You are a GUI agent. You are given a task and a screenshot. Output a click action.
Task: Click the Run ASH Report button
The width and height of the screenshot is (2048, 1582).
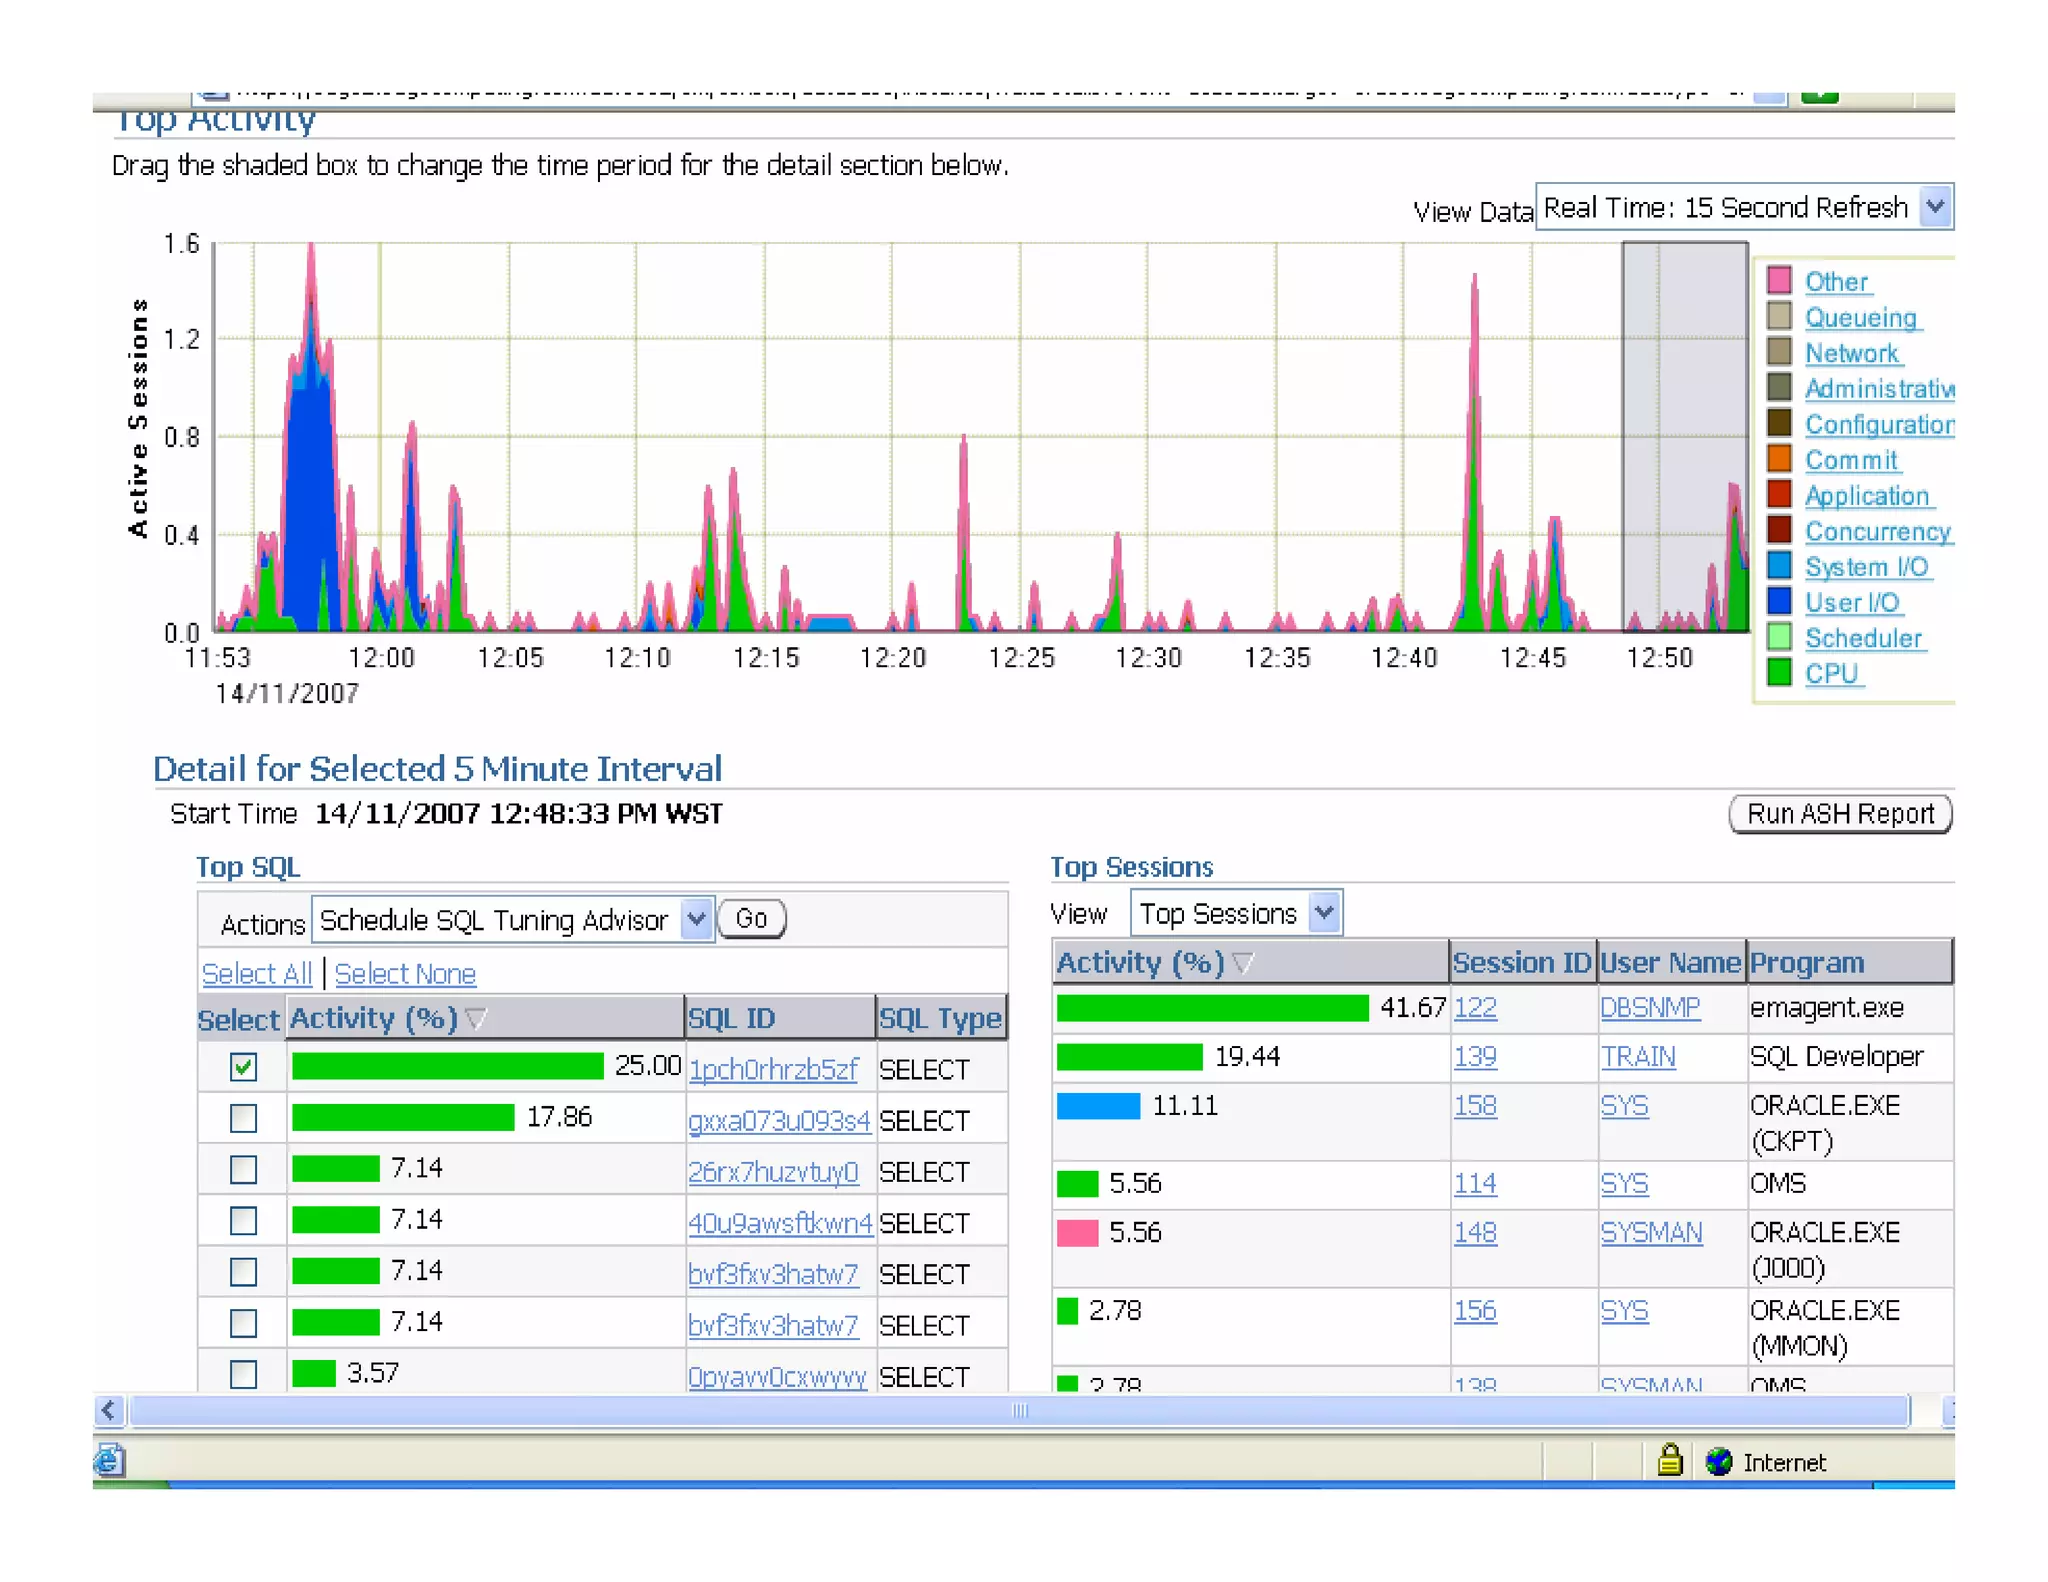1840,814
